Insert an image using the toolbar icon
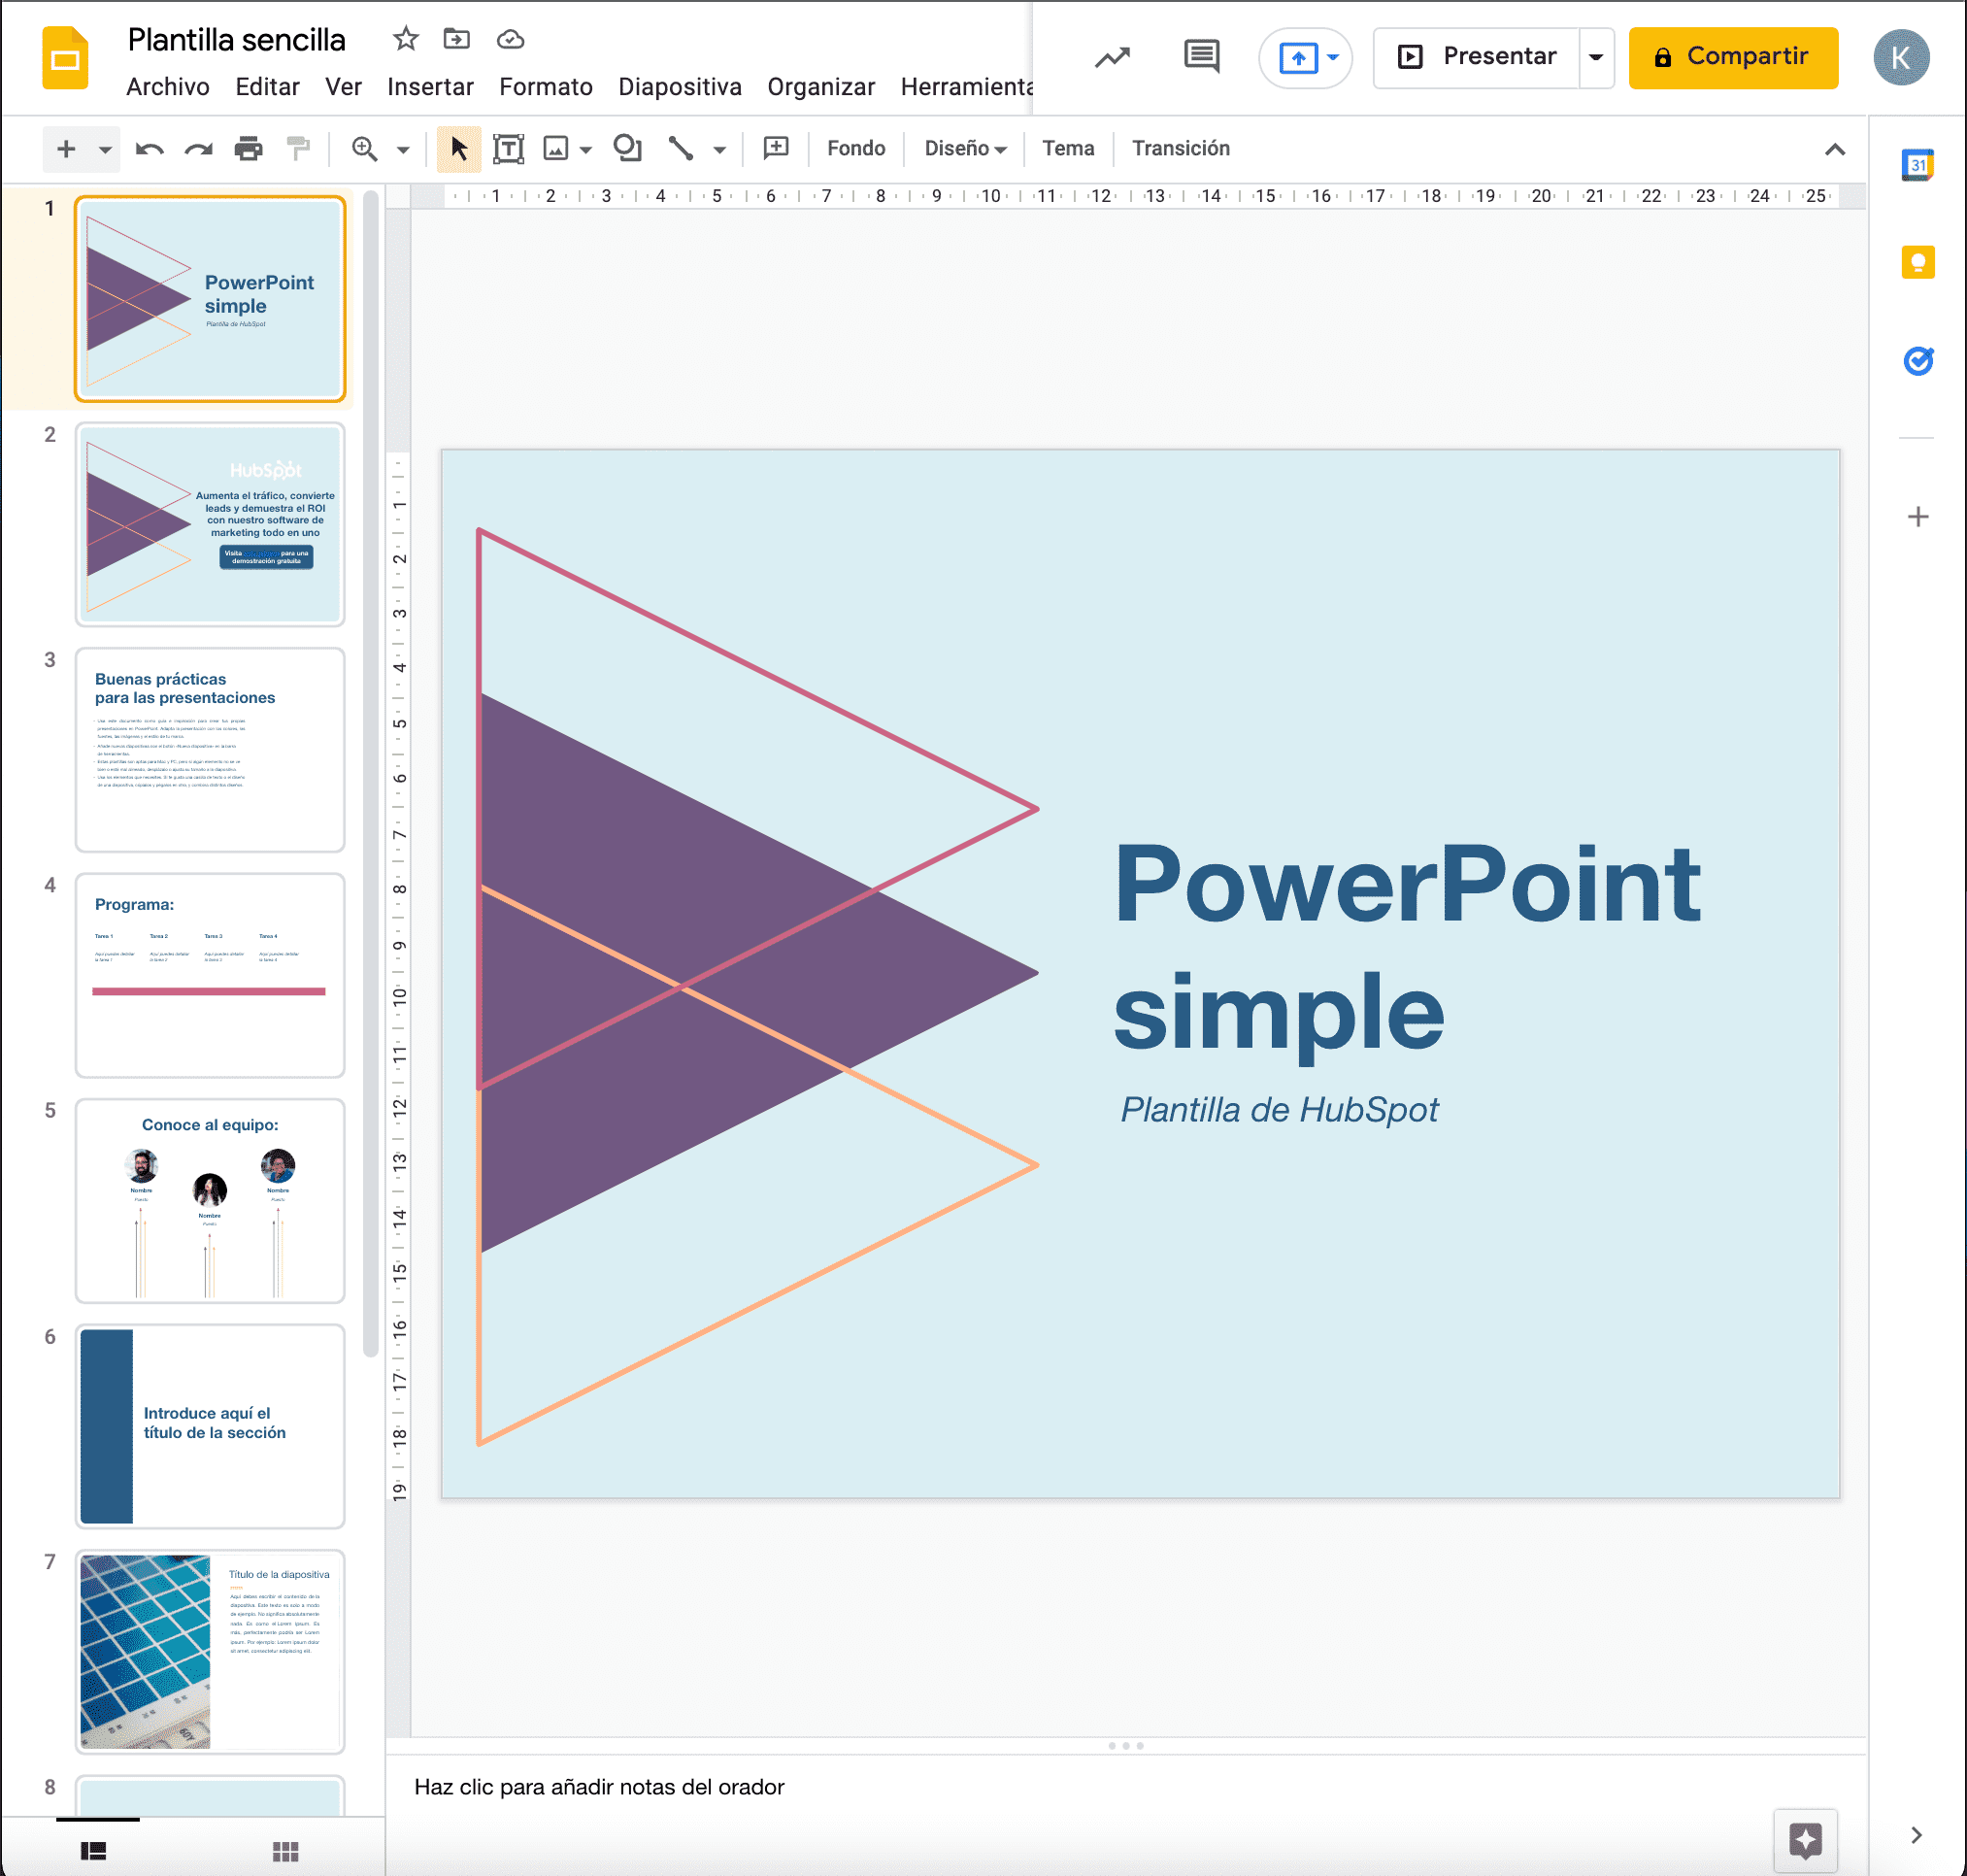This screenshot has height=1876, width=1967. click(x=556, y=148)
